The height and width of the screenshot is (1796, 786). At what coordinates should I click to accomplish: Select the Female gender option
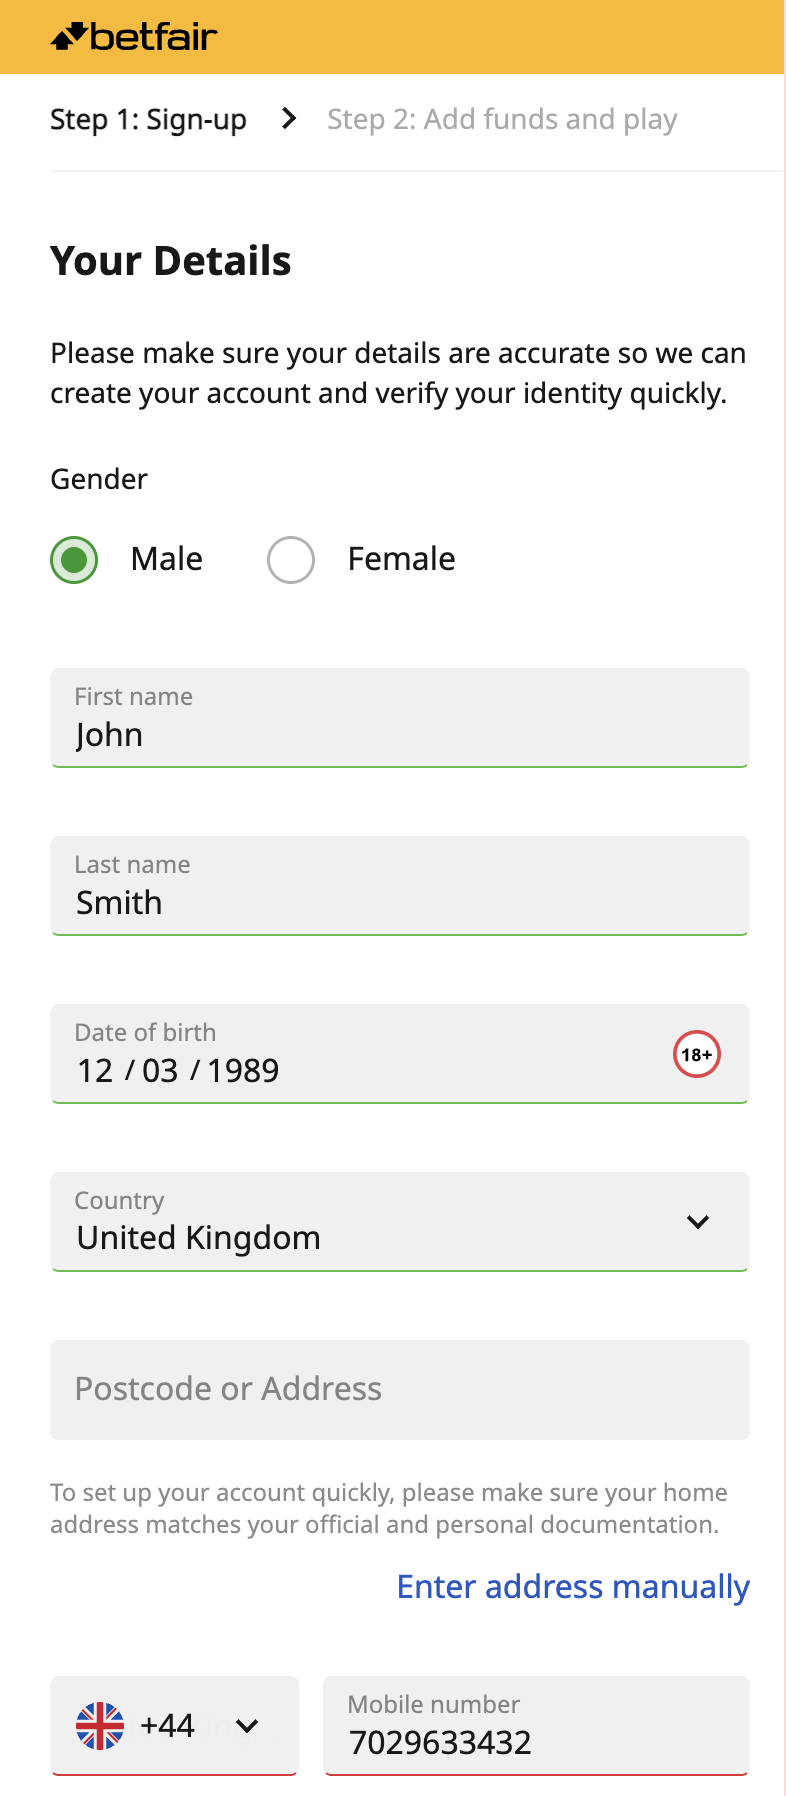291,560
